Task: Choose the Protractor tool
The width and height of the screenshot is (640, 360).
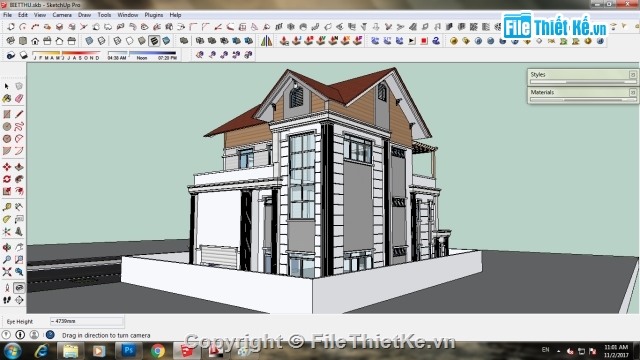Action: pos(7,219)
